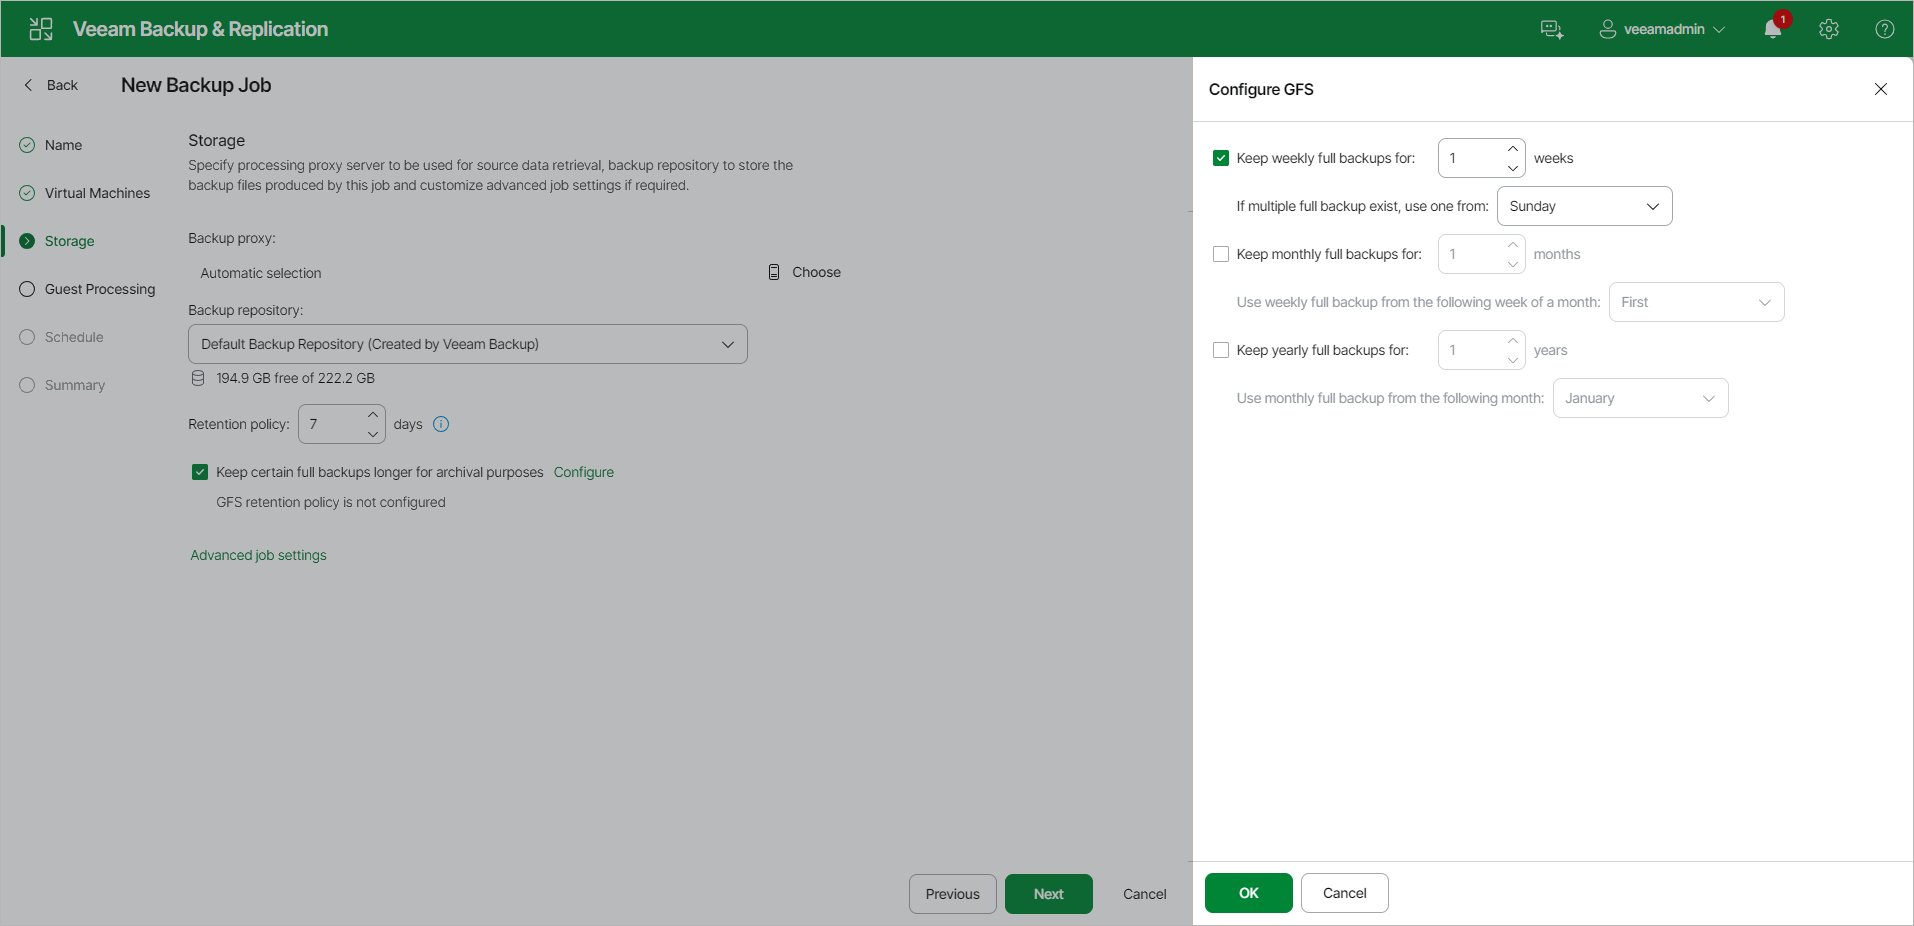Go to the Virtual Machines step
This screenshot has height=926, width=1914.
(85, 193)
